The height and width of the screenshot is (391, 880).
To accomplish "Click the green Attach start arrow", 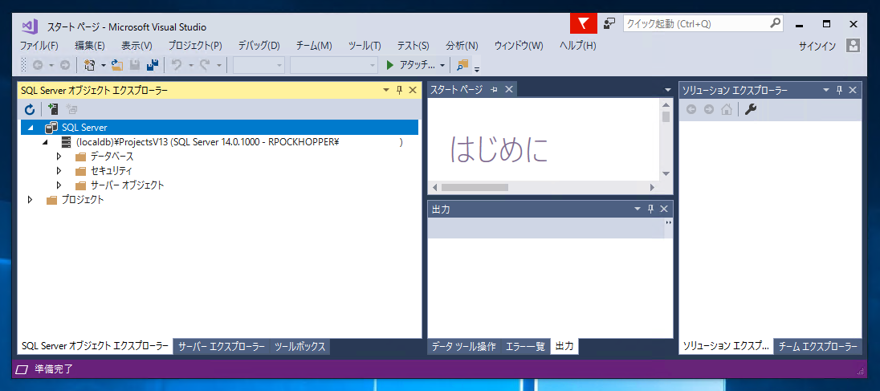I will click(390, 65).
